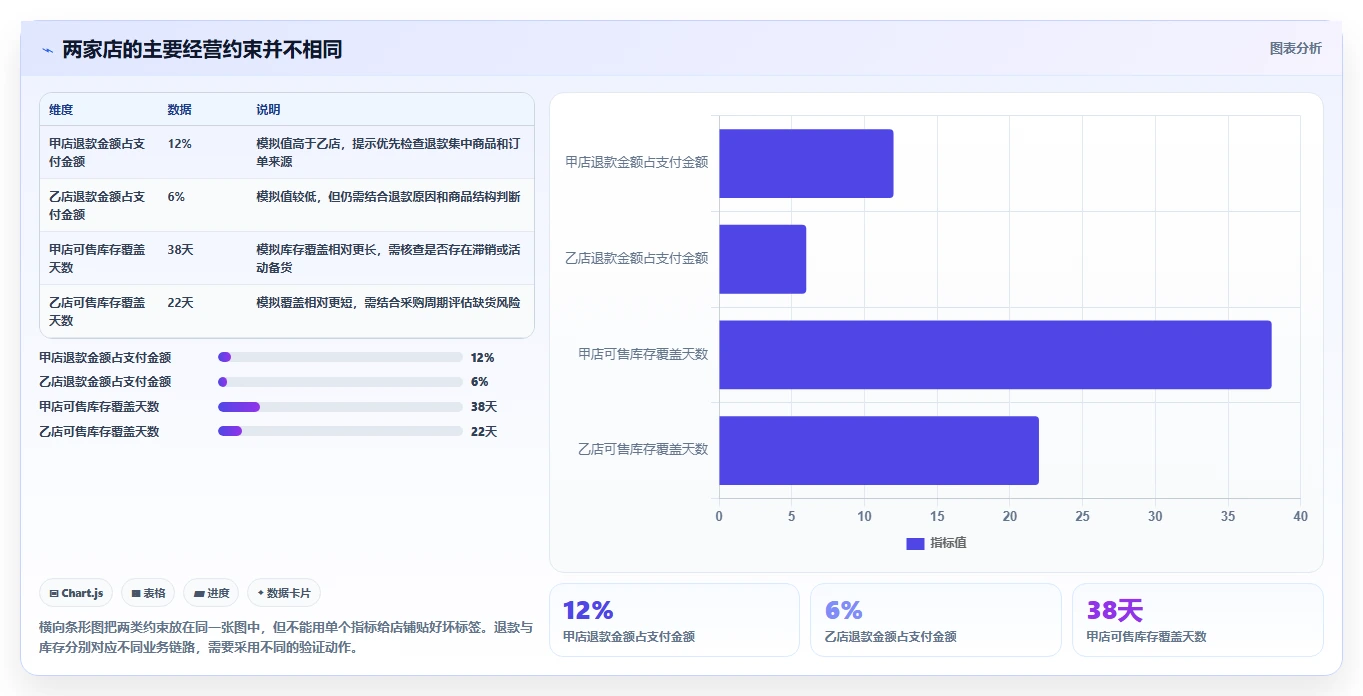Toggle the 指标值 legend swatch
The width and height of the screenshot is (1363, 696).
click(x=915, y=543)
